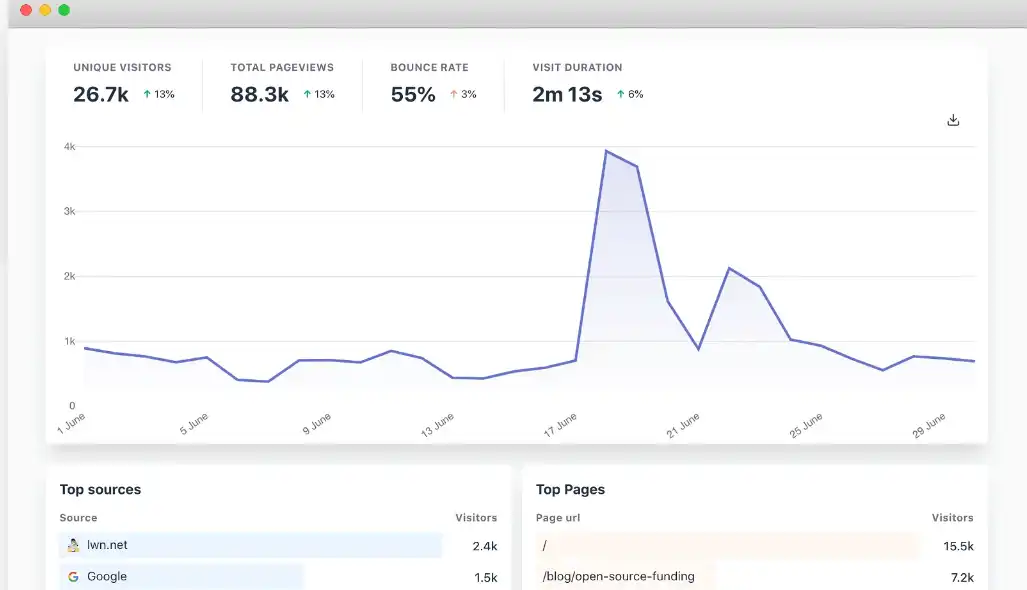Click the 2m 13s duration value
Image resolution: width=1027 pixels, height=590 pixels.
click(x=567, y=94)
